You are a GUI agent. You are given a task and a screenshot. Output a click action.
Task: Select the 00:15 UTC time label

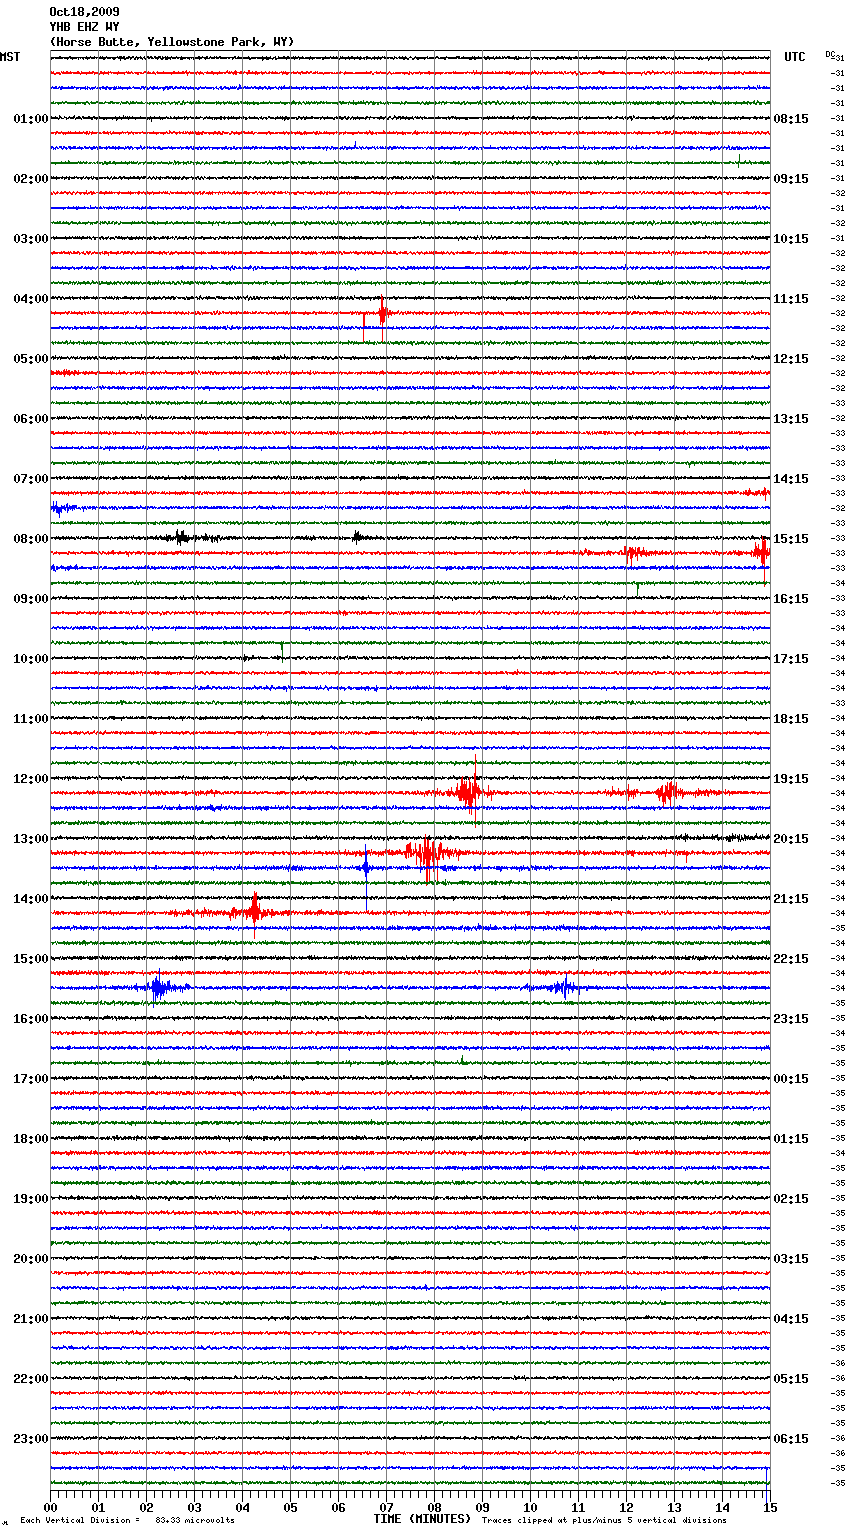pyautogui.click(x=791, y=1079)
